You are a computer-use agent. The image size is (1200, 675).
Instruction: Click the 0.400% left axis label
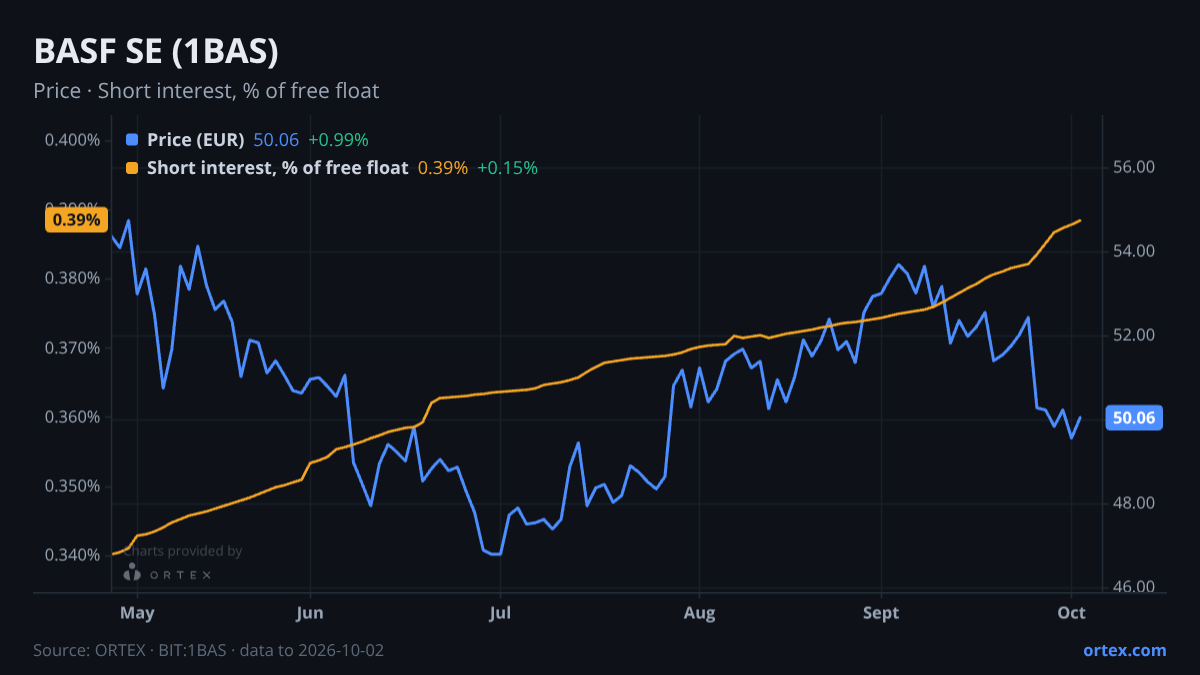(x=72, y=140)
